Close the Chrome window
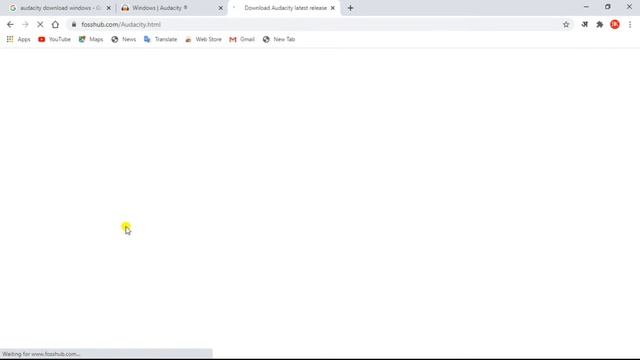This screenshot has height=360, width=640. 629,7
